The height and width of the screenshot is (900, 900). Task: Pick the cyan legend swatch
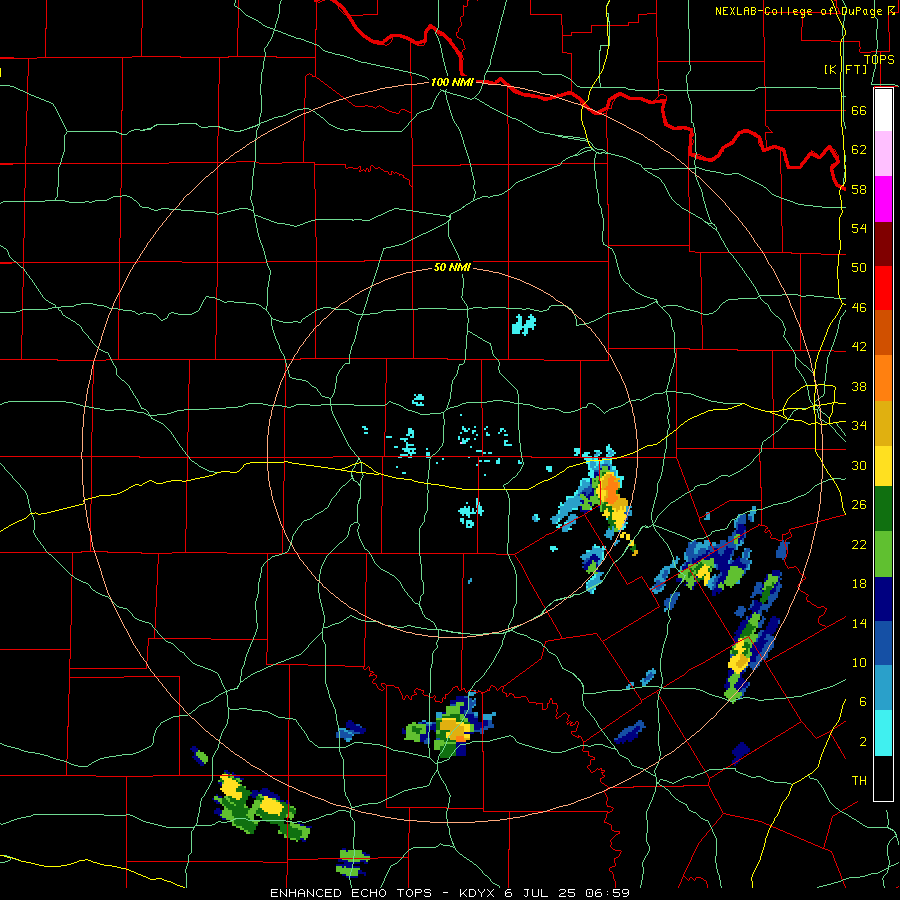pos(883,733)
